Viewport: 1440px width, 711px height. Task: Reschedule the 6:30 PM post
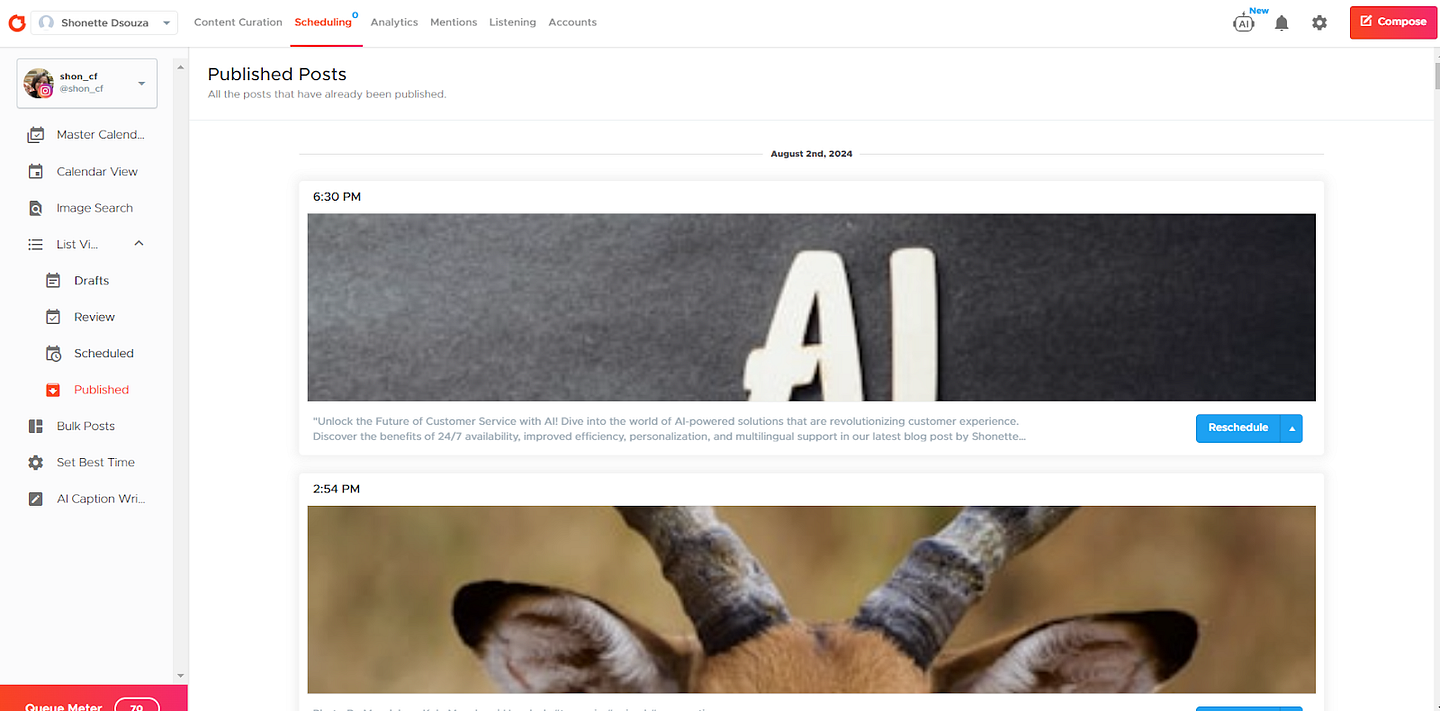coord(1238,428)
